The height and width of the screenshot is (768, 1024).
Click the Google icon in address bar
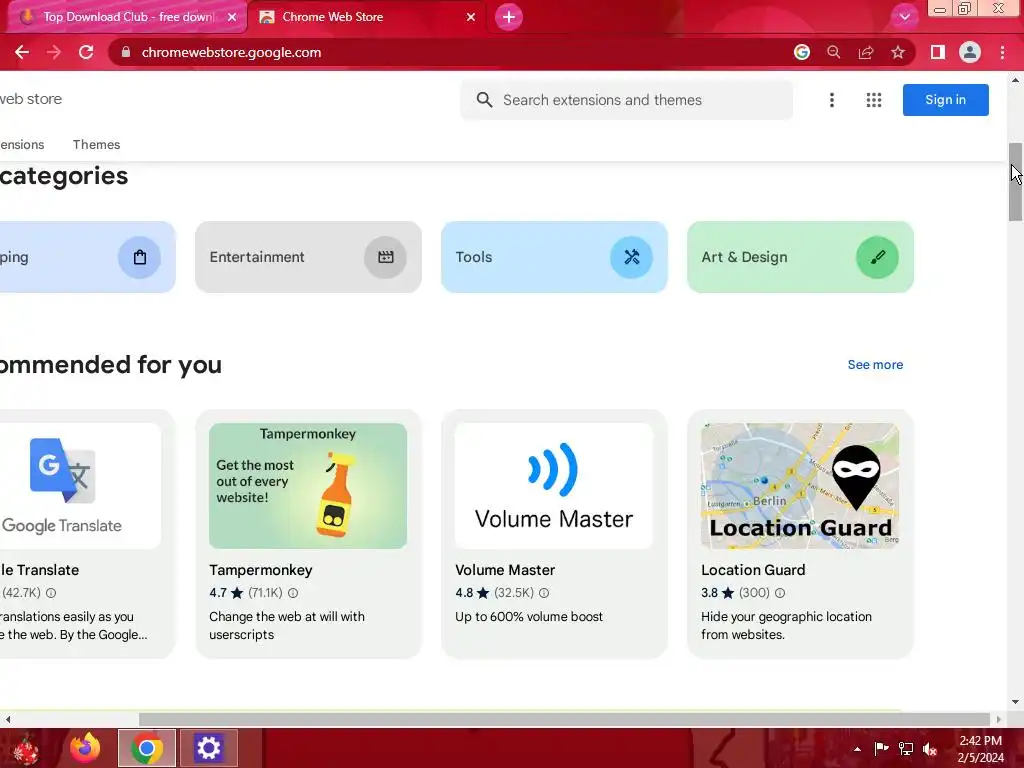click(802, 52)
